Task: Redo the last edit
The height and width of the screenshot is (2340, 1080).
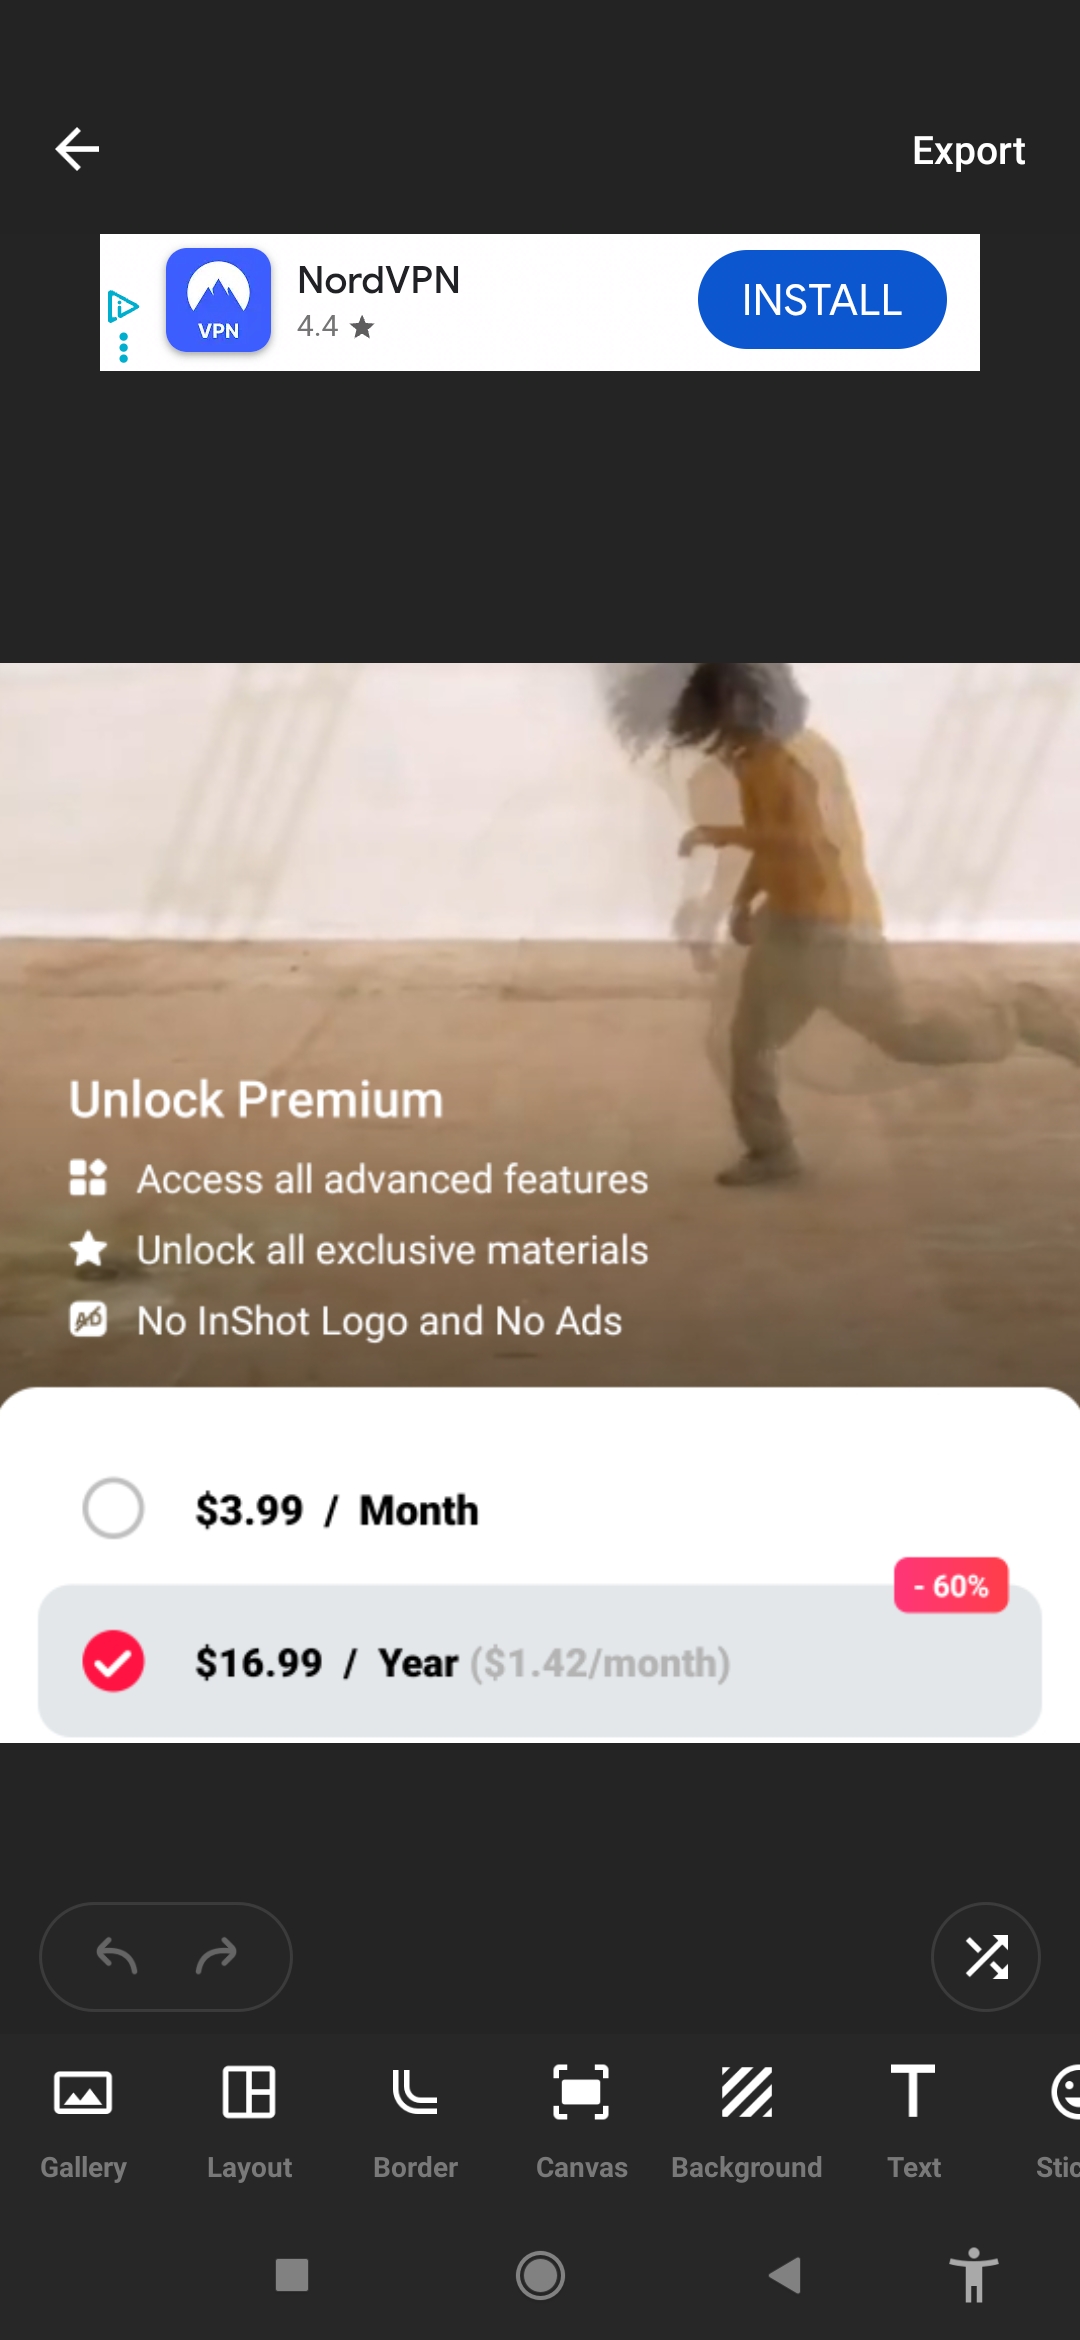Action: point(216,1956)
